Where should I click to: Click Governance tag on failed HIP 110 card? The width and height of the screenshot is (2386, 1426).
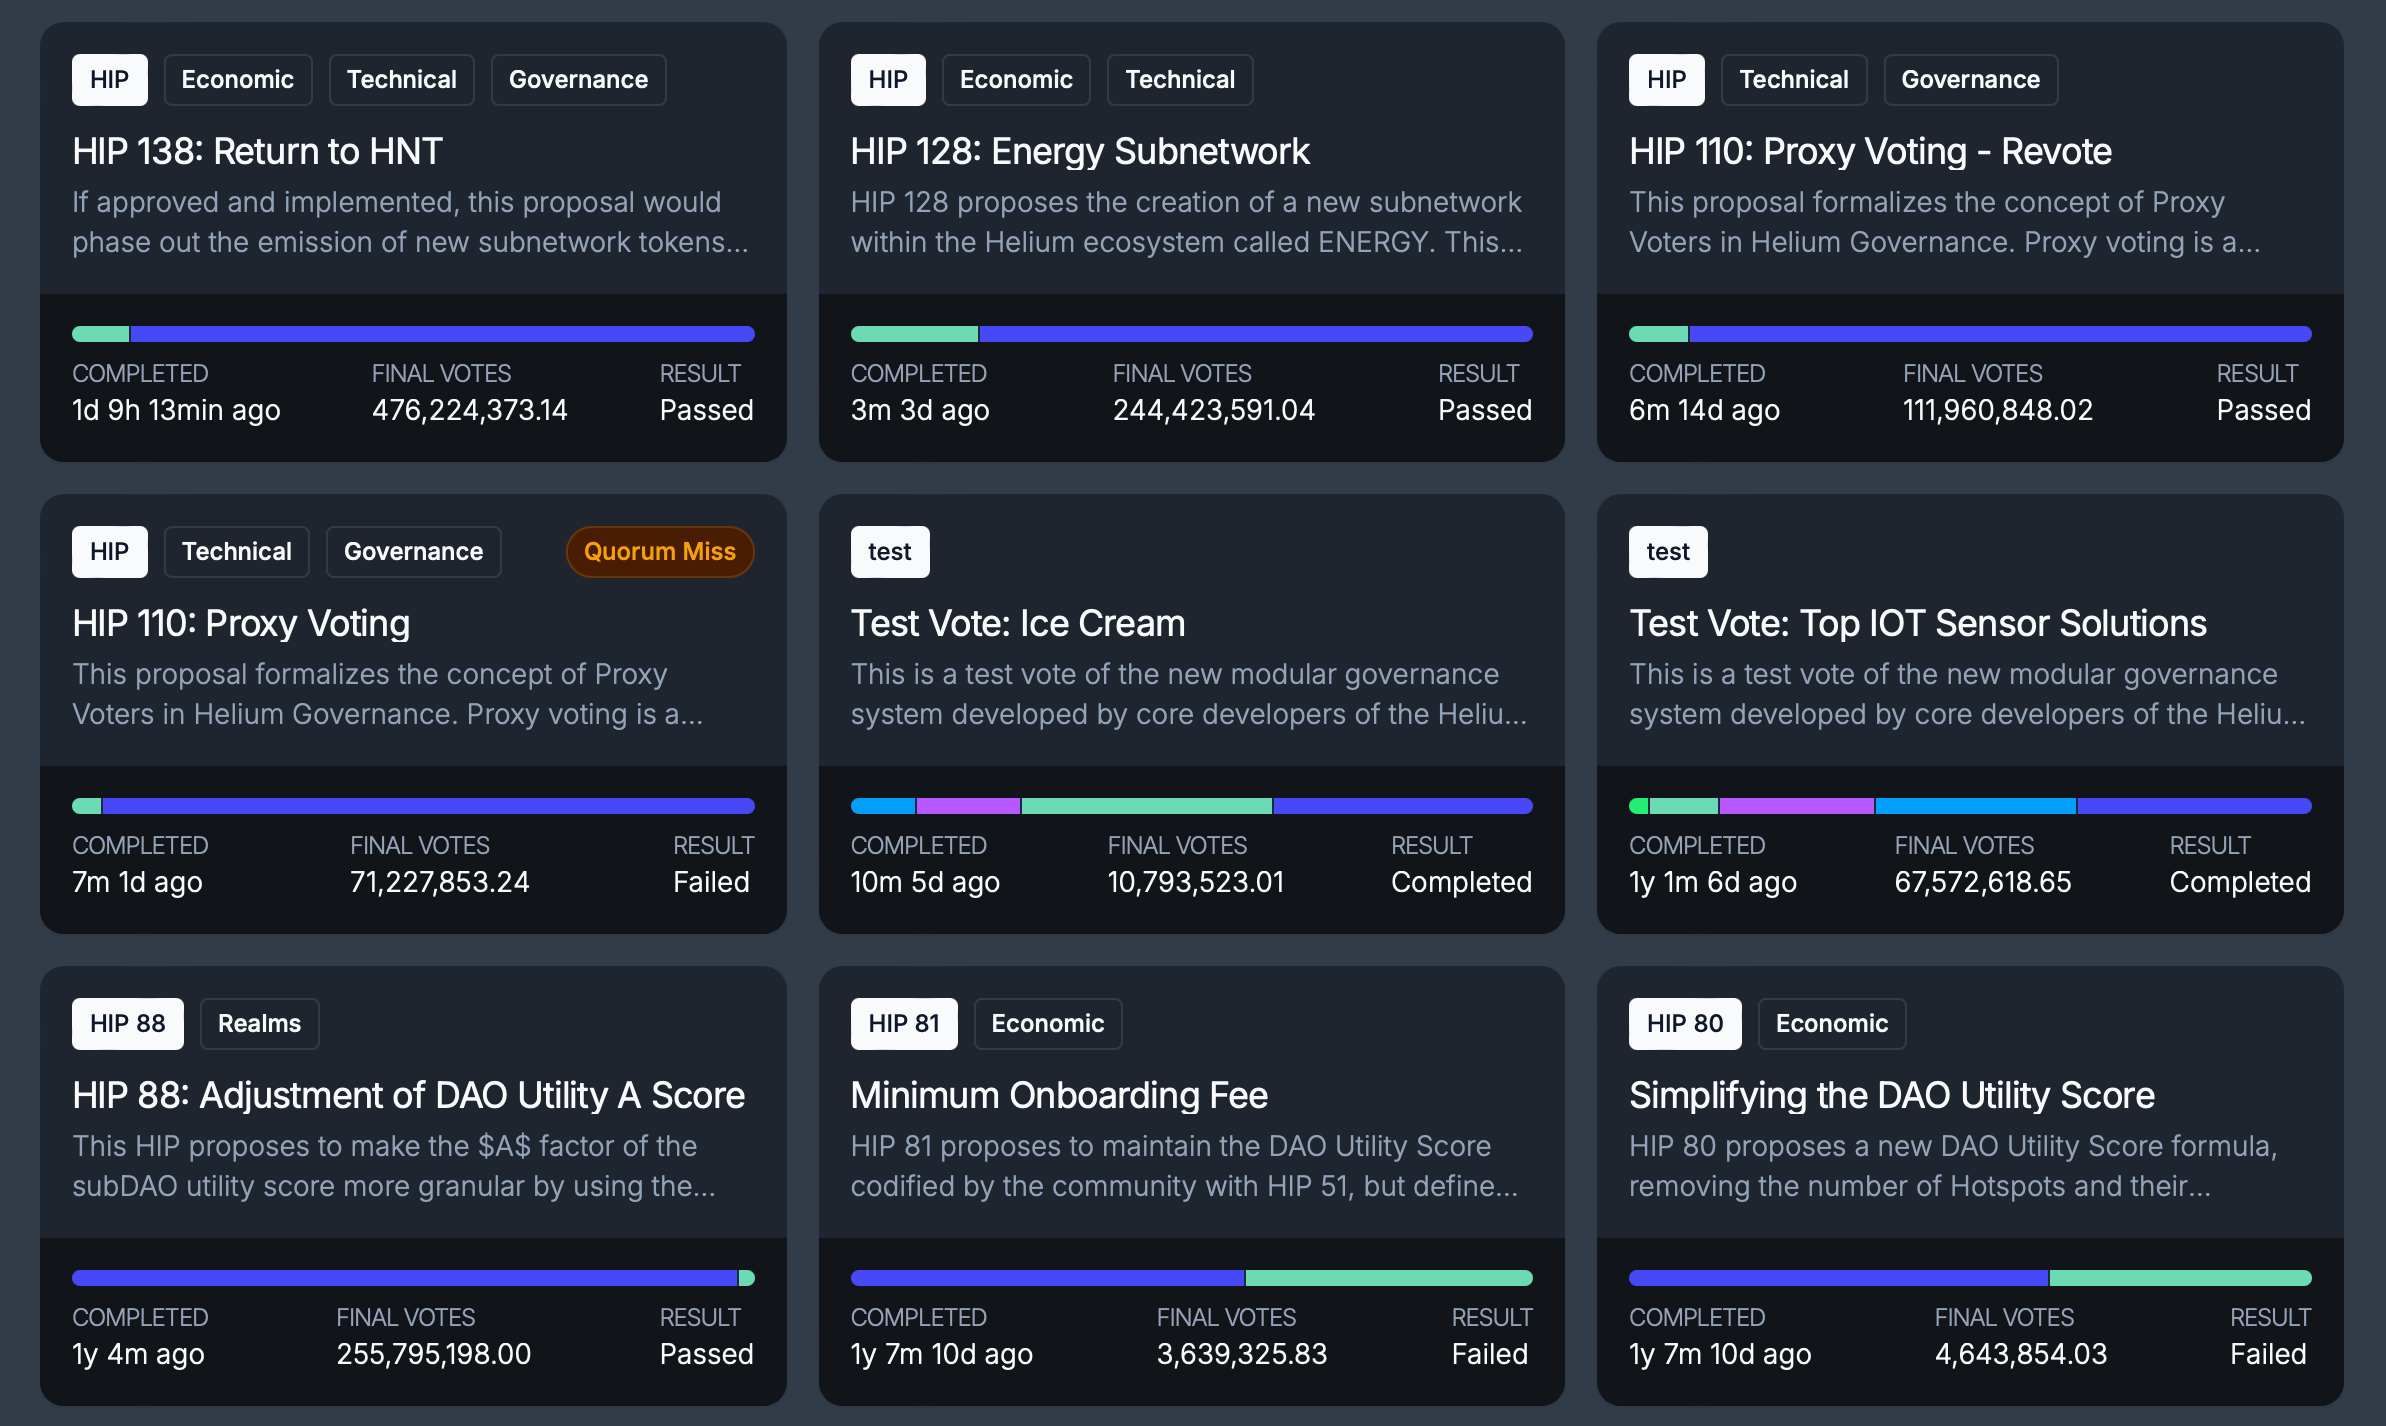[x=414, y=552]
